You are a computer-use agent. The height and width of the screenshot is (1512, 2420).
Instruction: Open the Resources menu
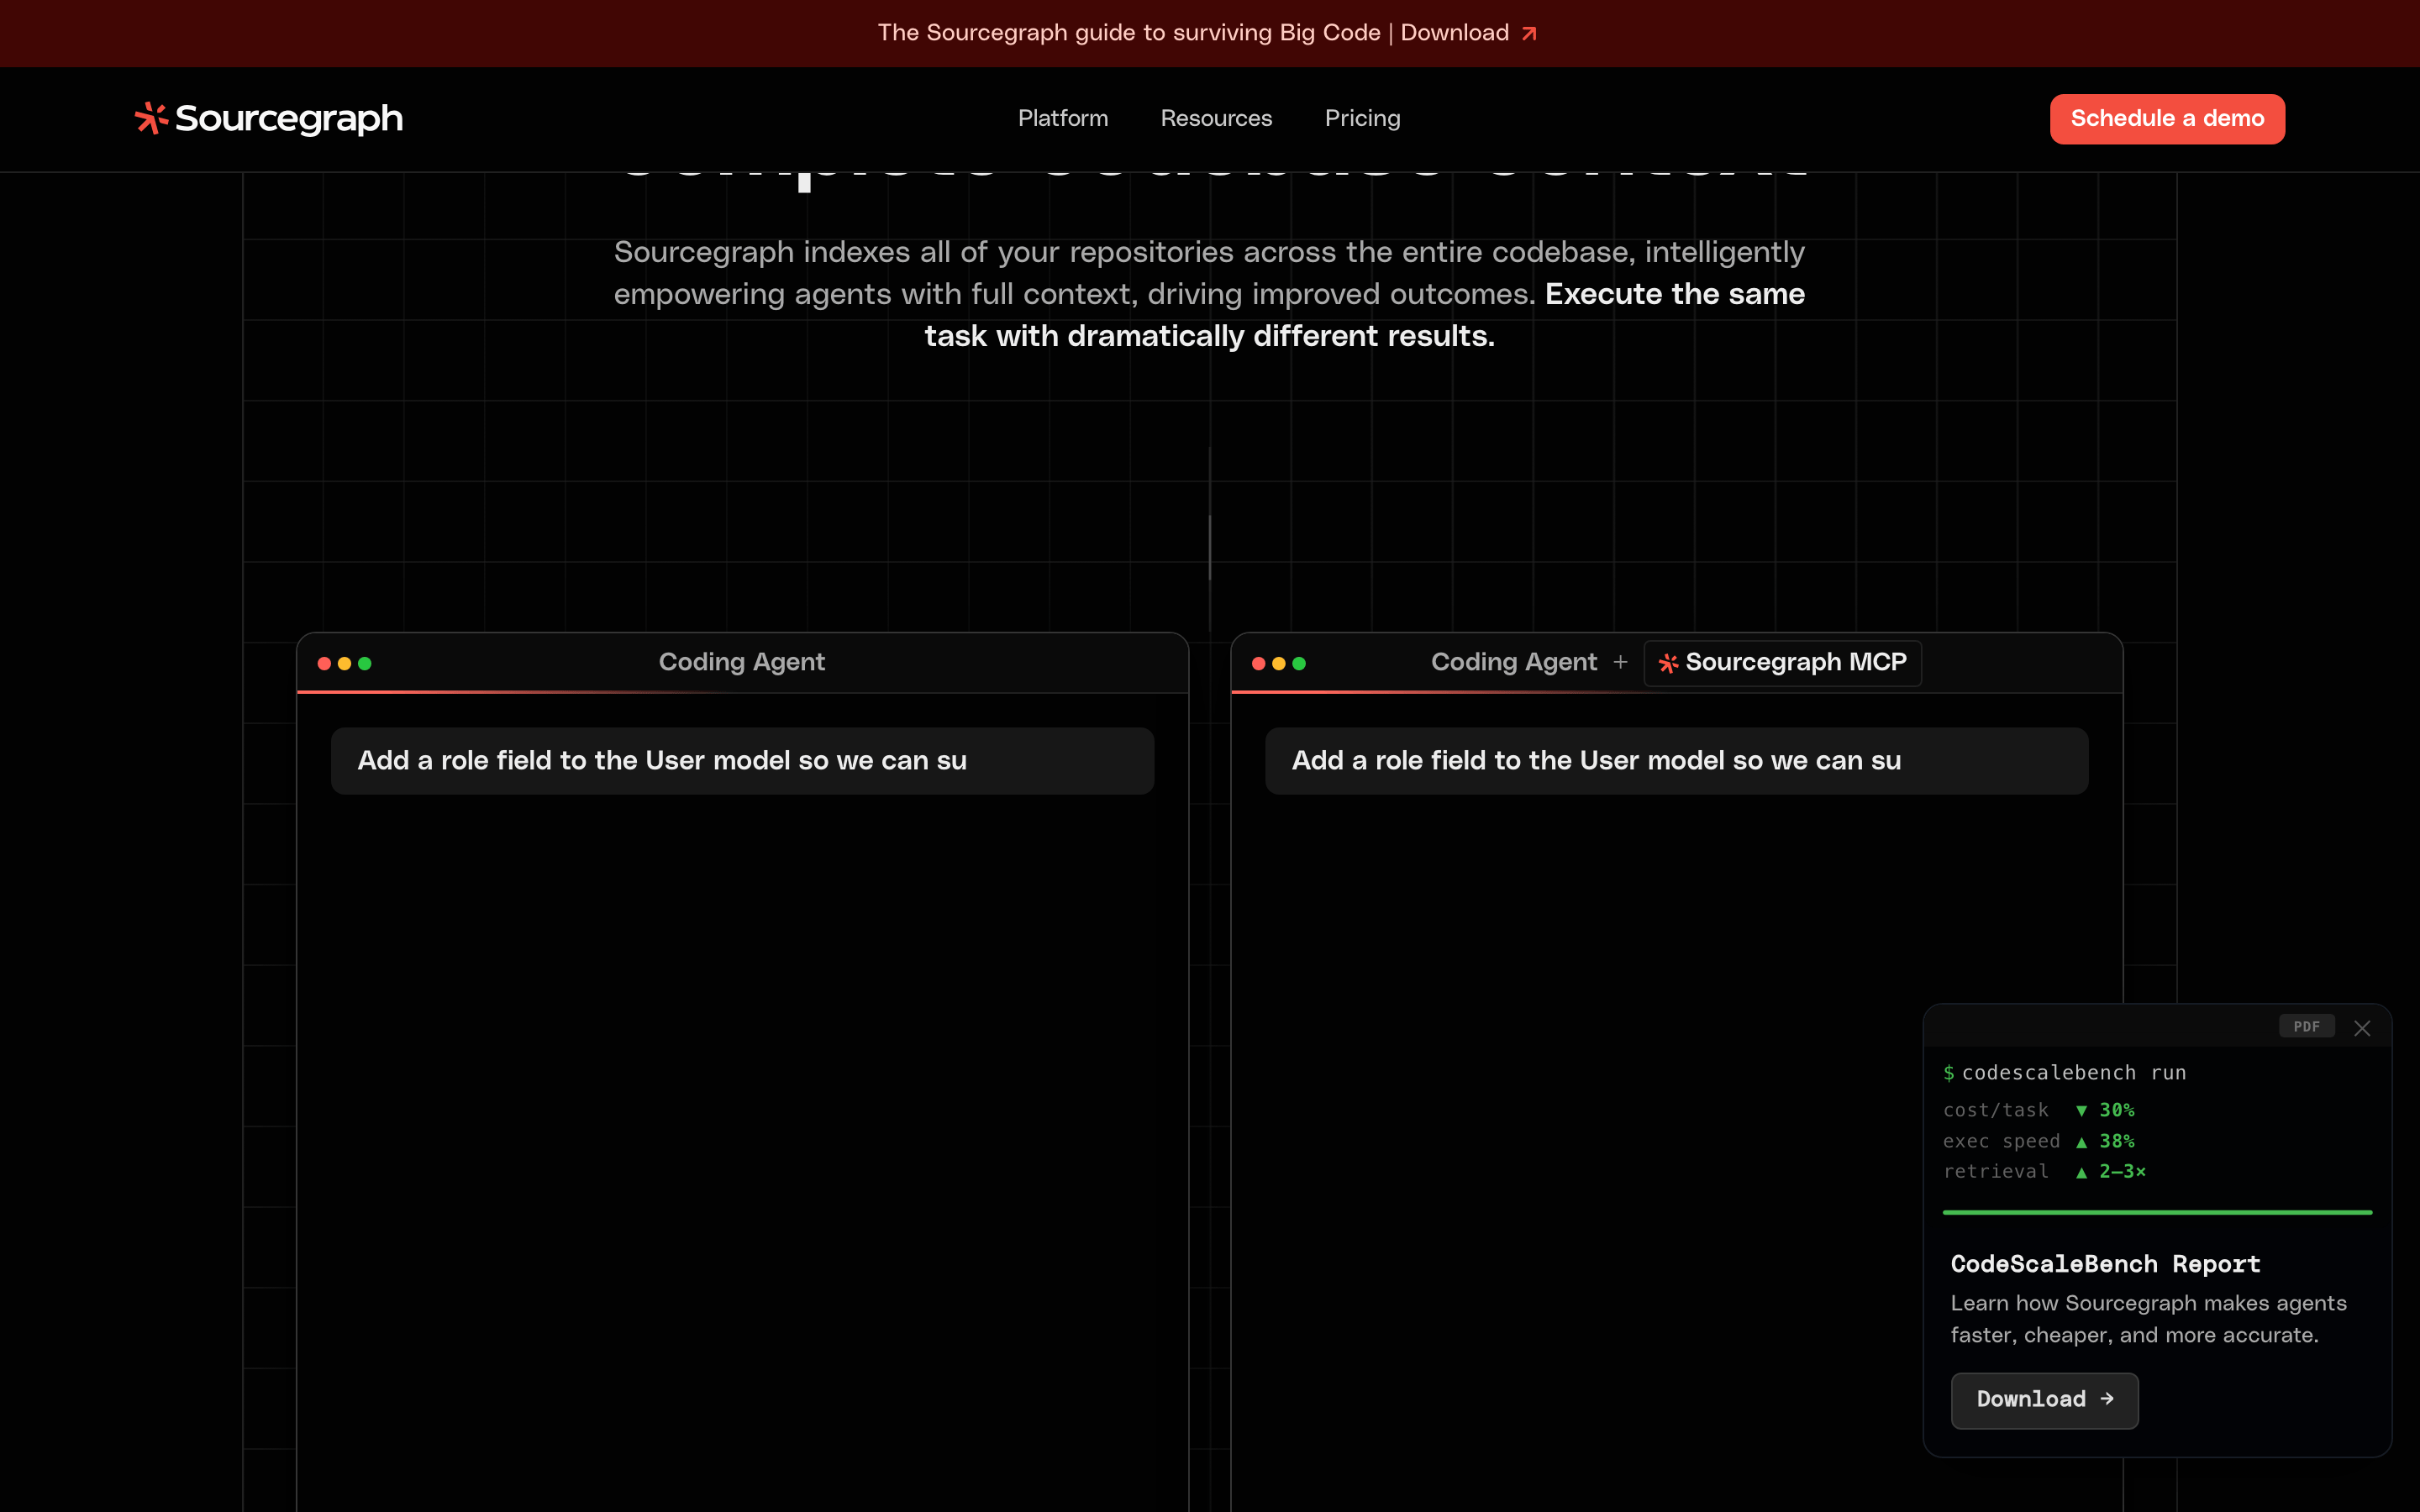point(1216,118)
